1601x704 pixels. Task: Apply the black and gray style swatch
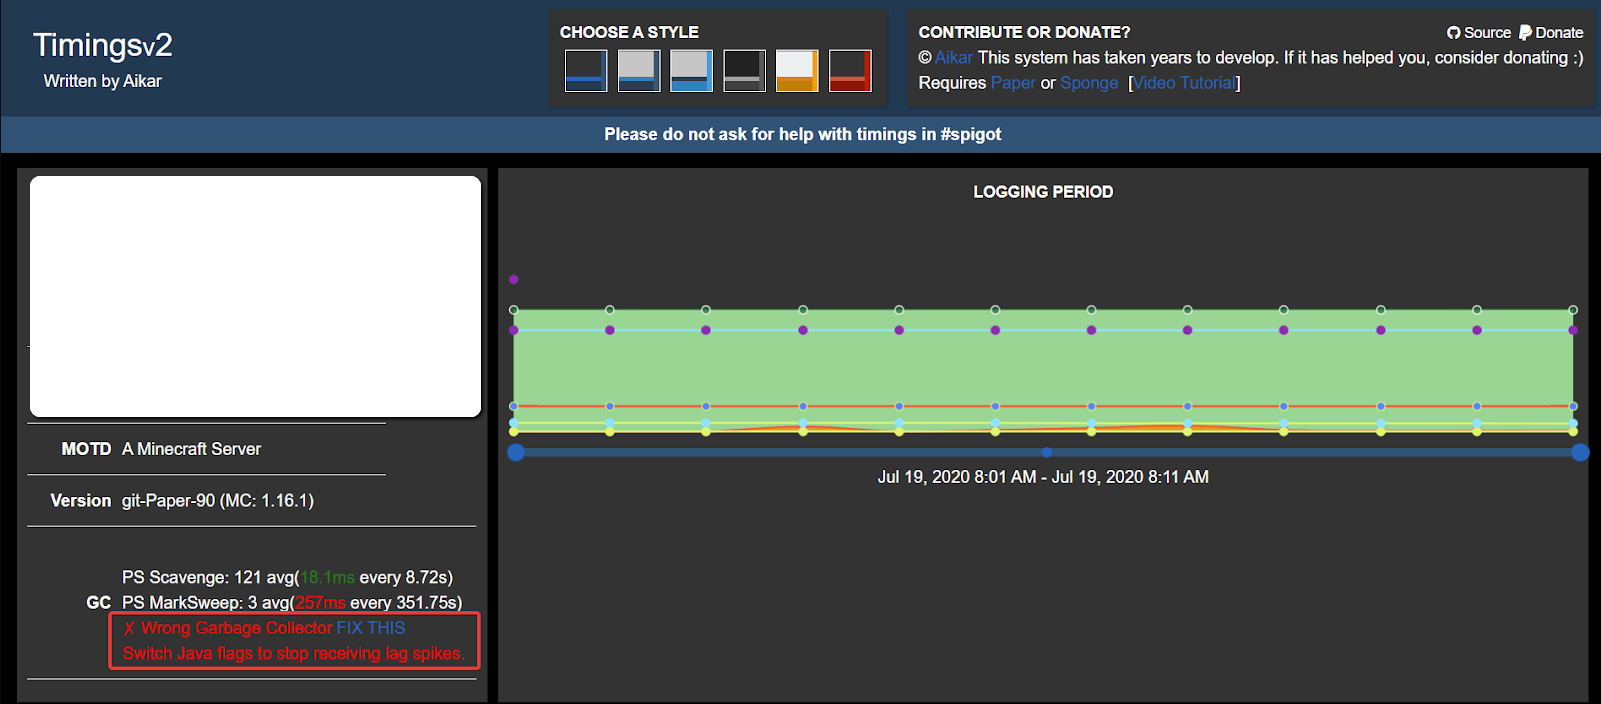pyautogui.click(x=744, y=71)
